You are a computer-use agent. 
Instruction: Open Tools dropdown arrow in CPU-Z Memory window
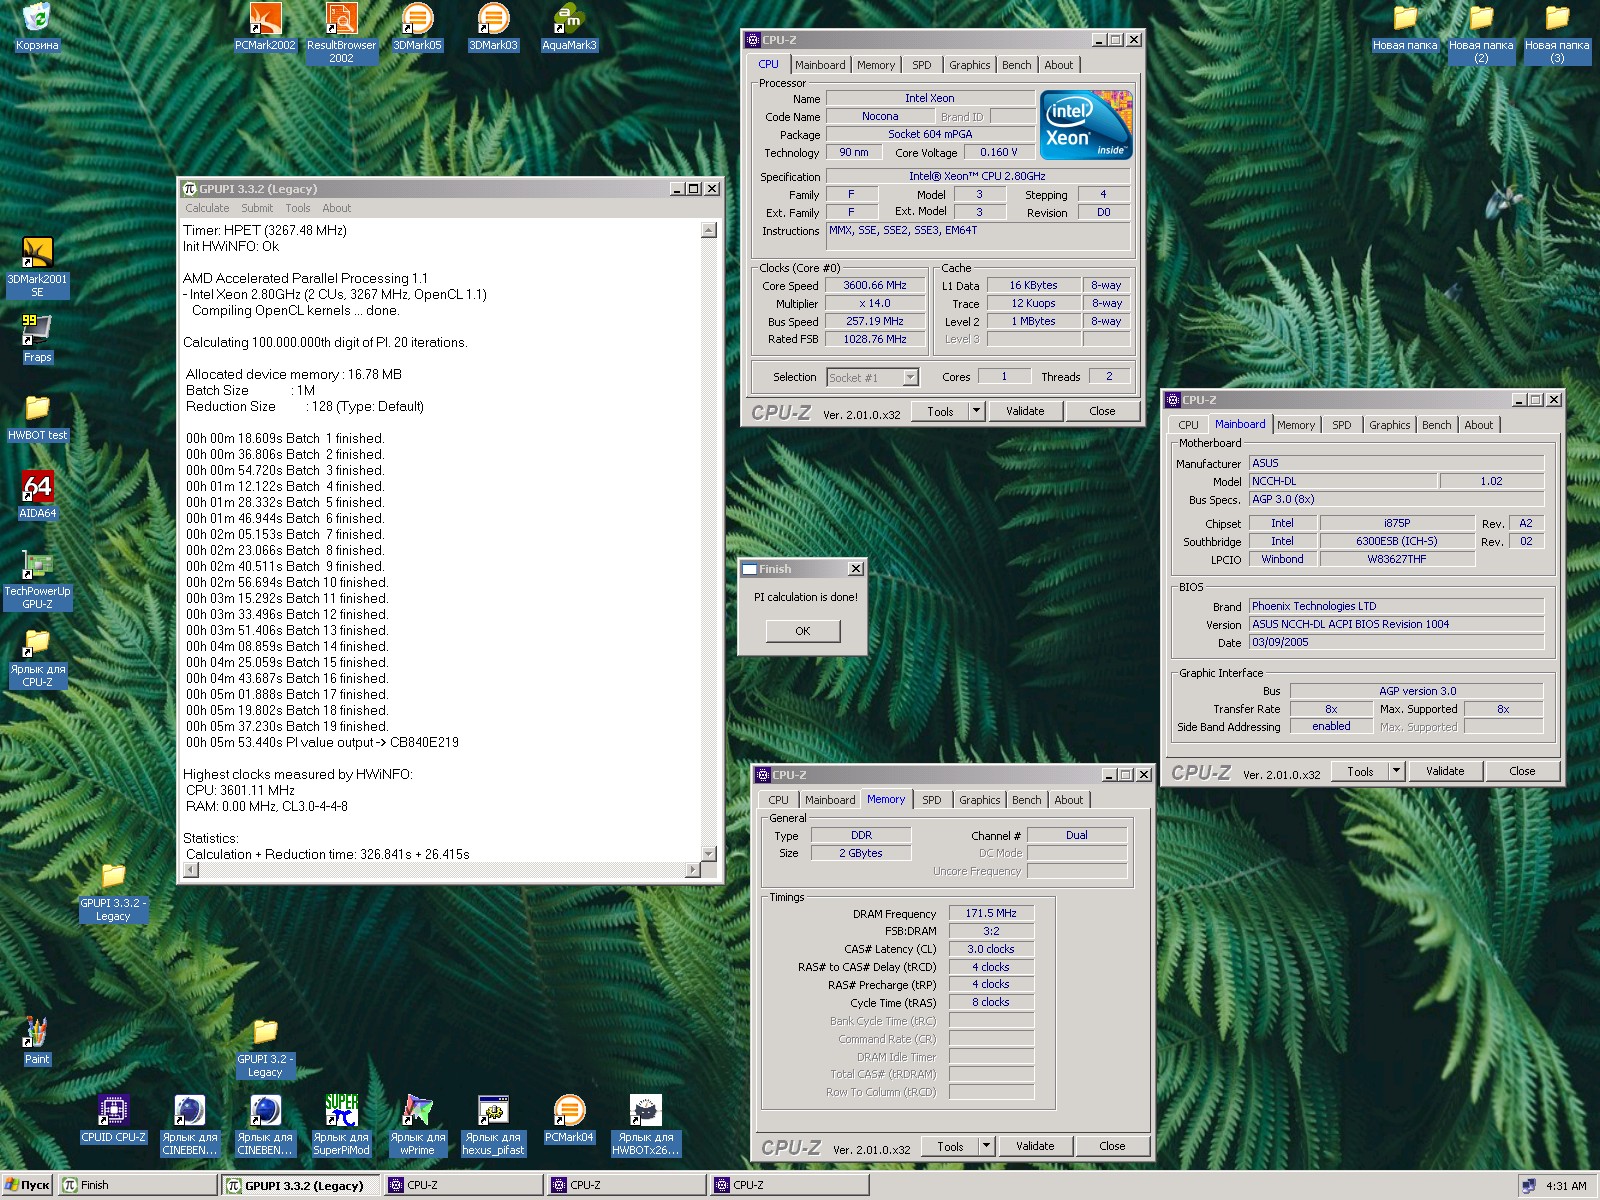(987, 1146)
